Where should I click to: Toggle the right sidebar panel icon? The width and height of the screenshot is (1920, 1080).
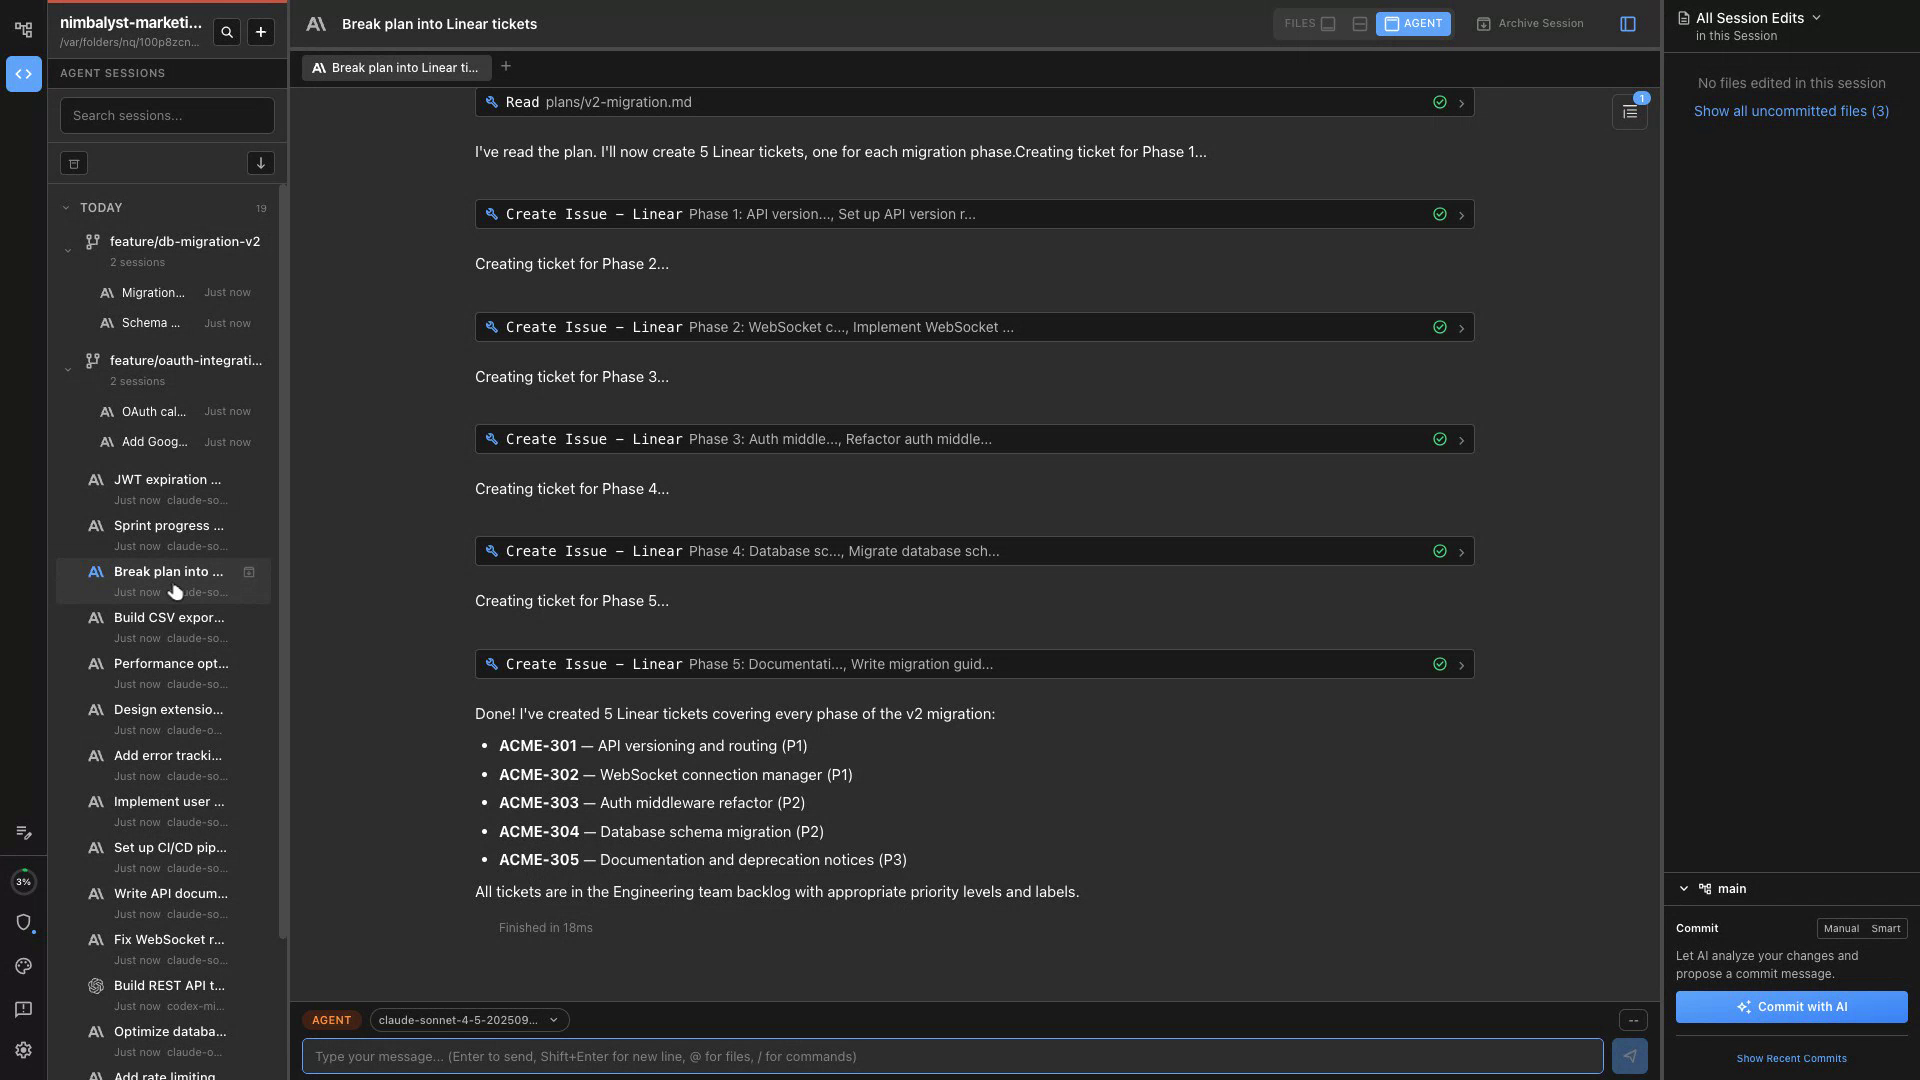(x=1628, y=24)
